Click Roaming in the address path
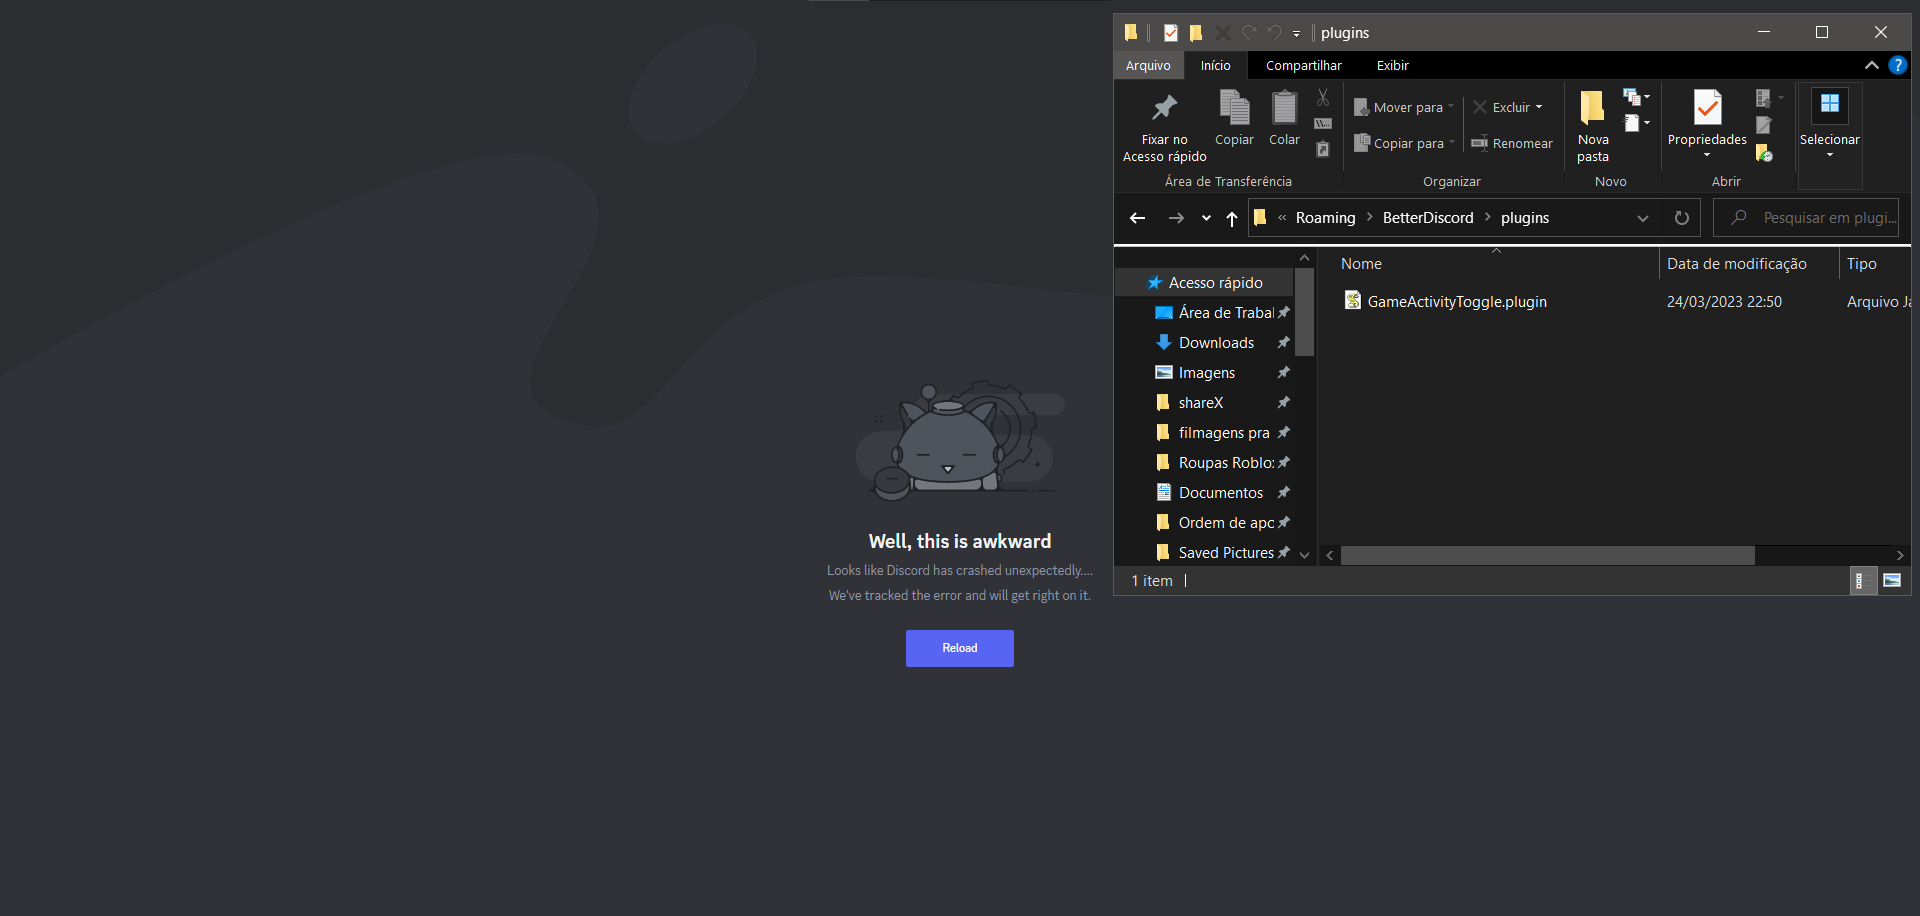Image resolution: width=1920 pixels, height=916 pixels. tap(1326, 218)
